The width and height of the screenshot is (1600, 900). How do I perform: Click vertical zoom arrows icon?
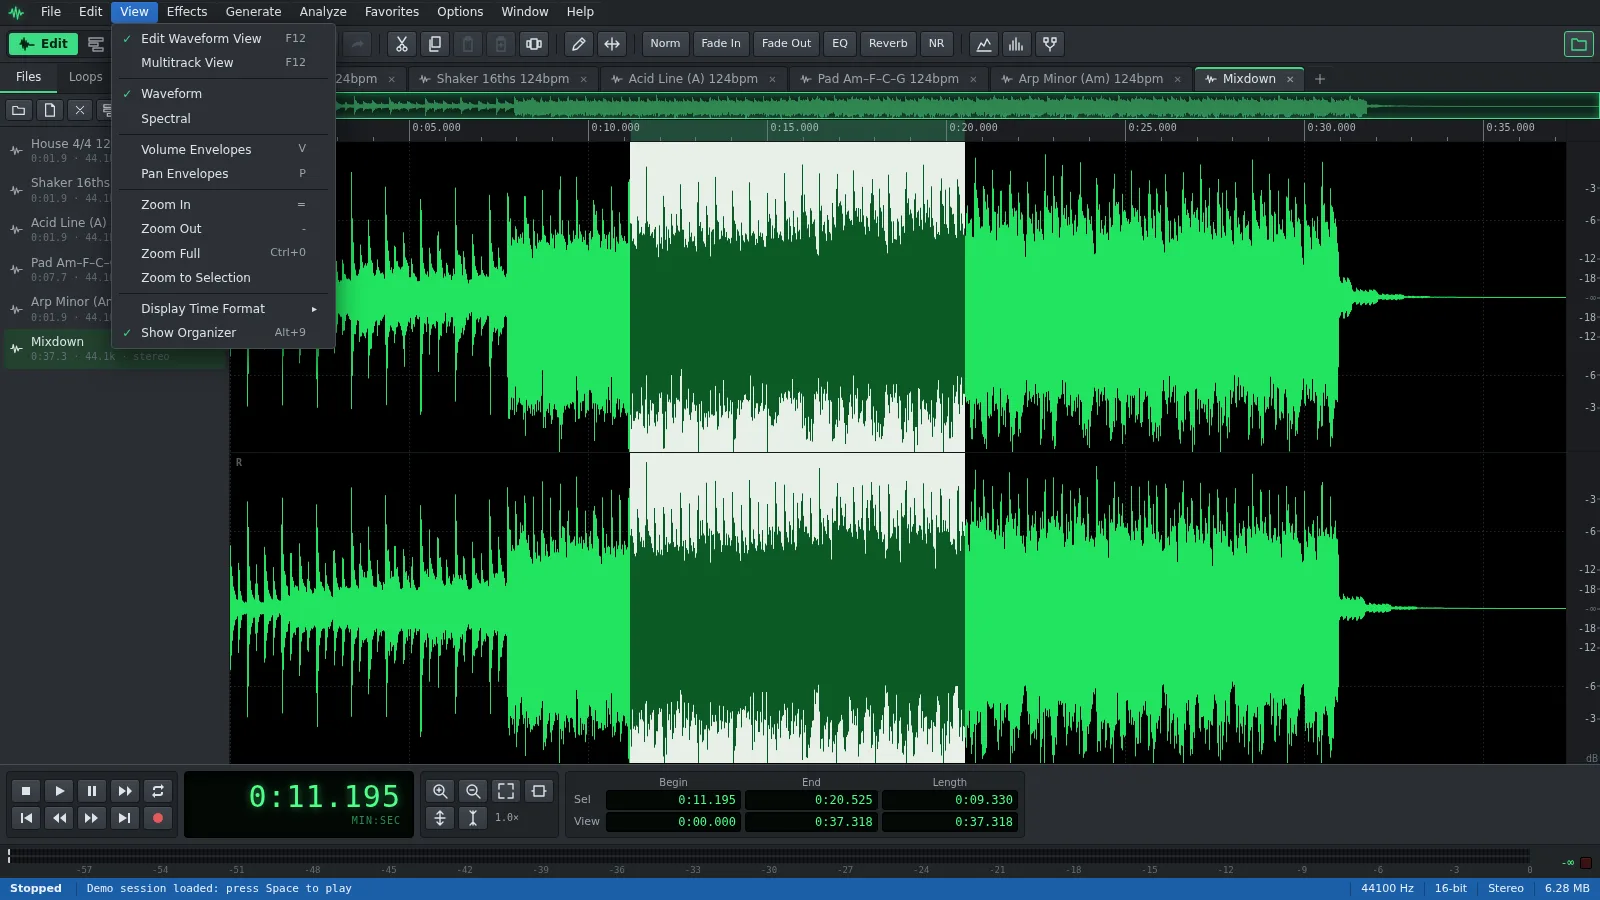coord(440,818)
